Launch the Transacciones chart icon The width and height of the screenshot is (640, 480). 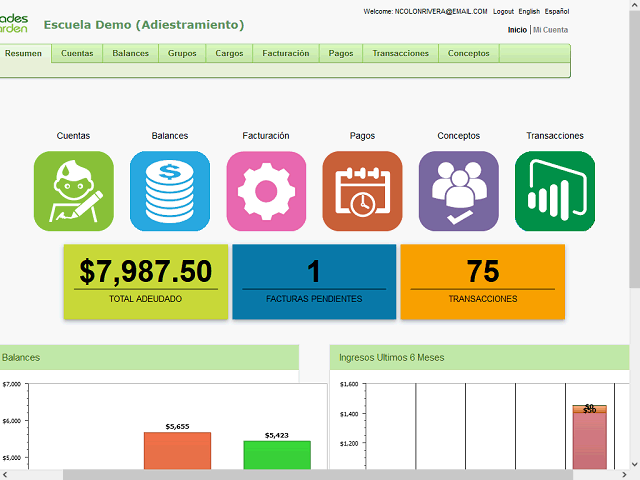pyautogui.click(x=555, y=191)
